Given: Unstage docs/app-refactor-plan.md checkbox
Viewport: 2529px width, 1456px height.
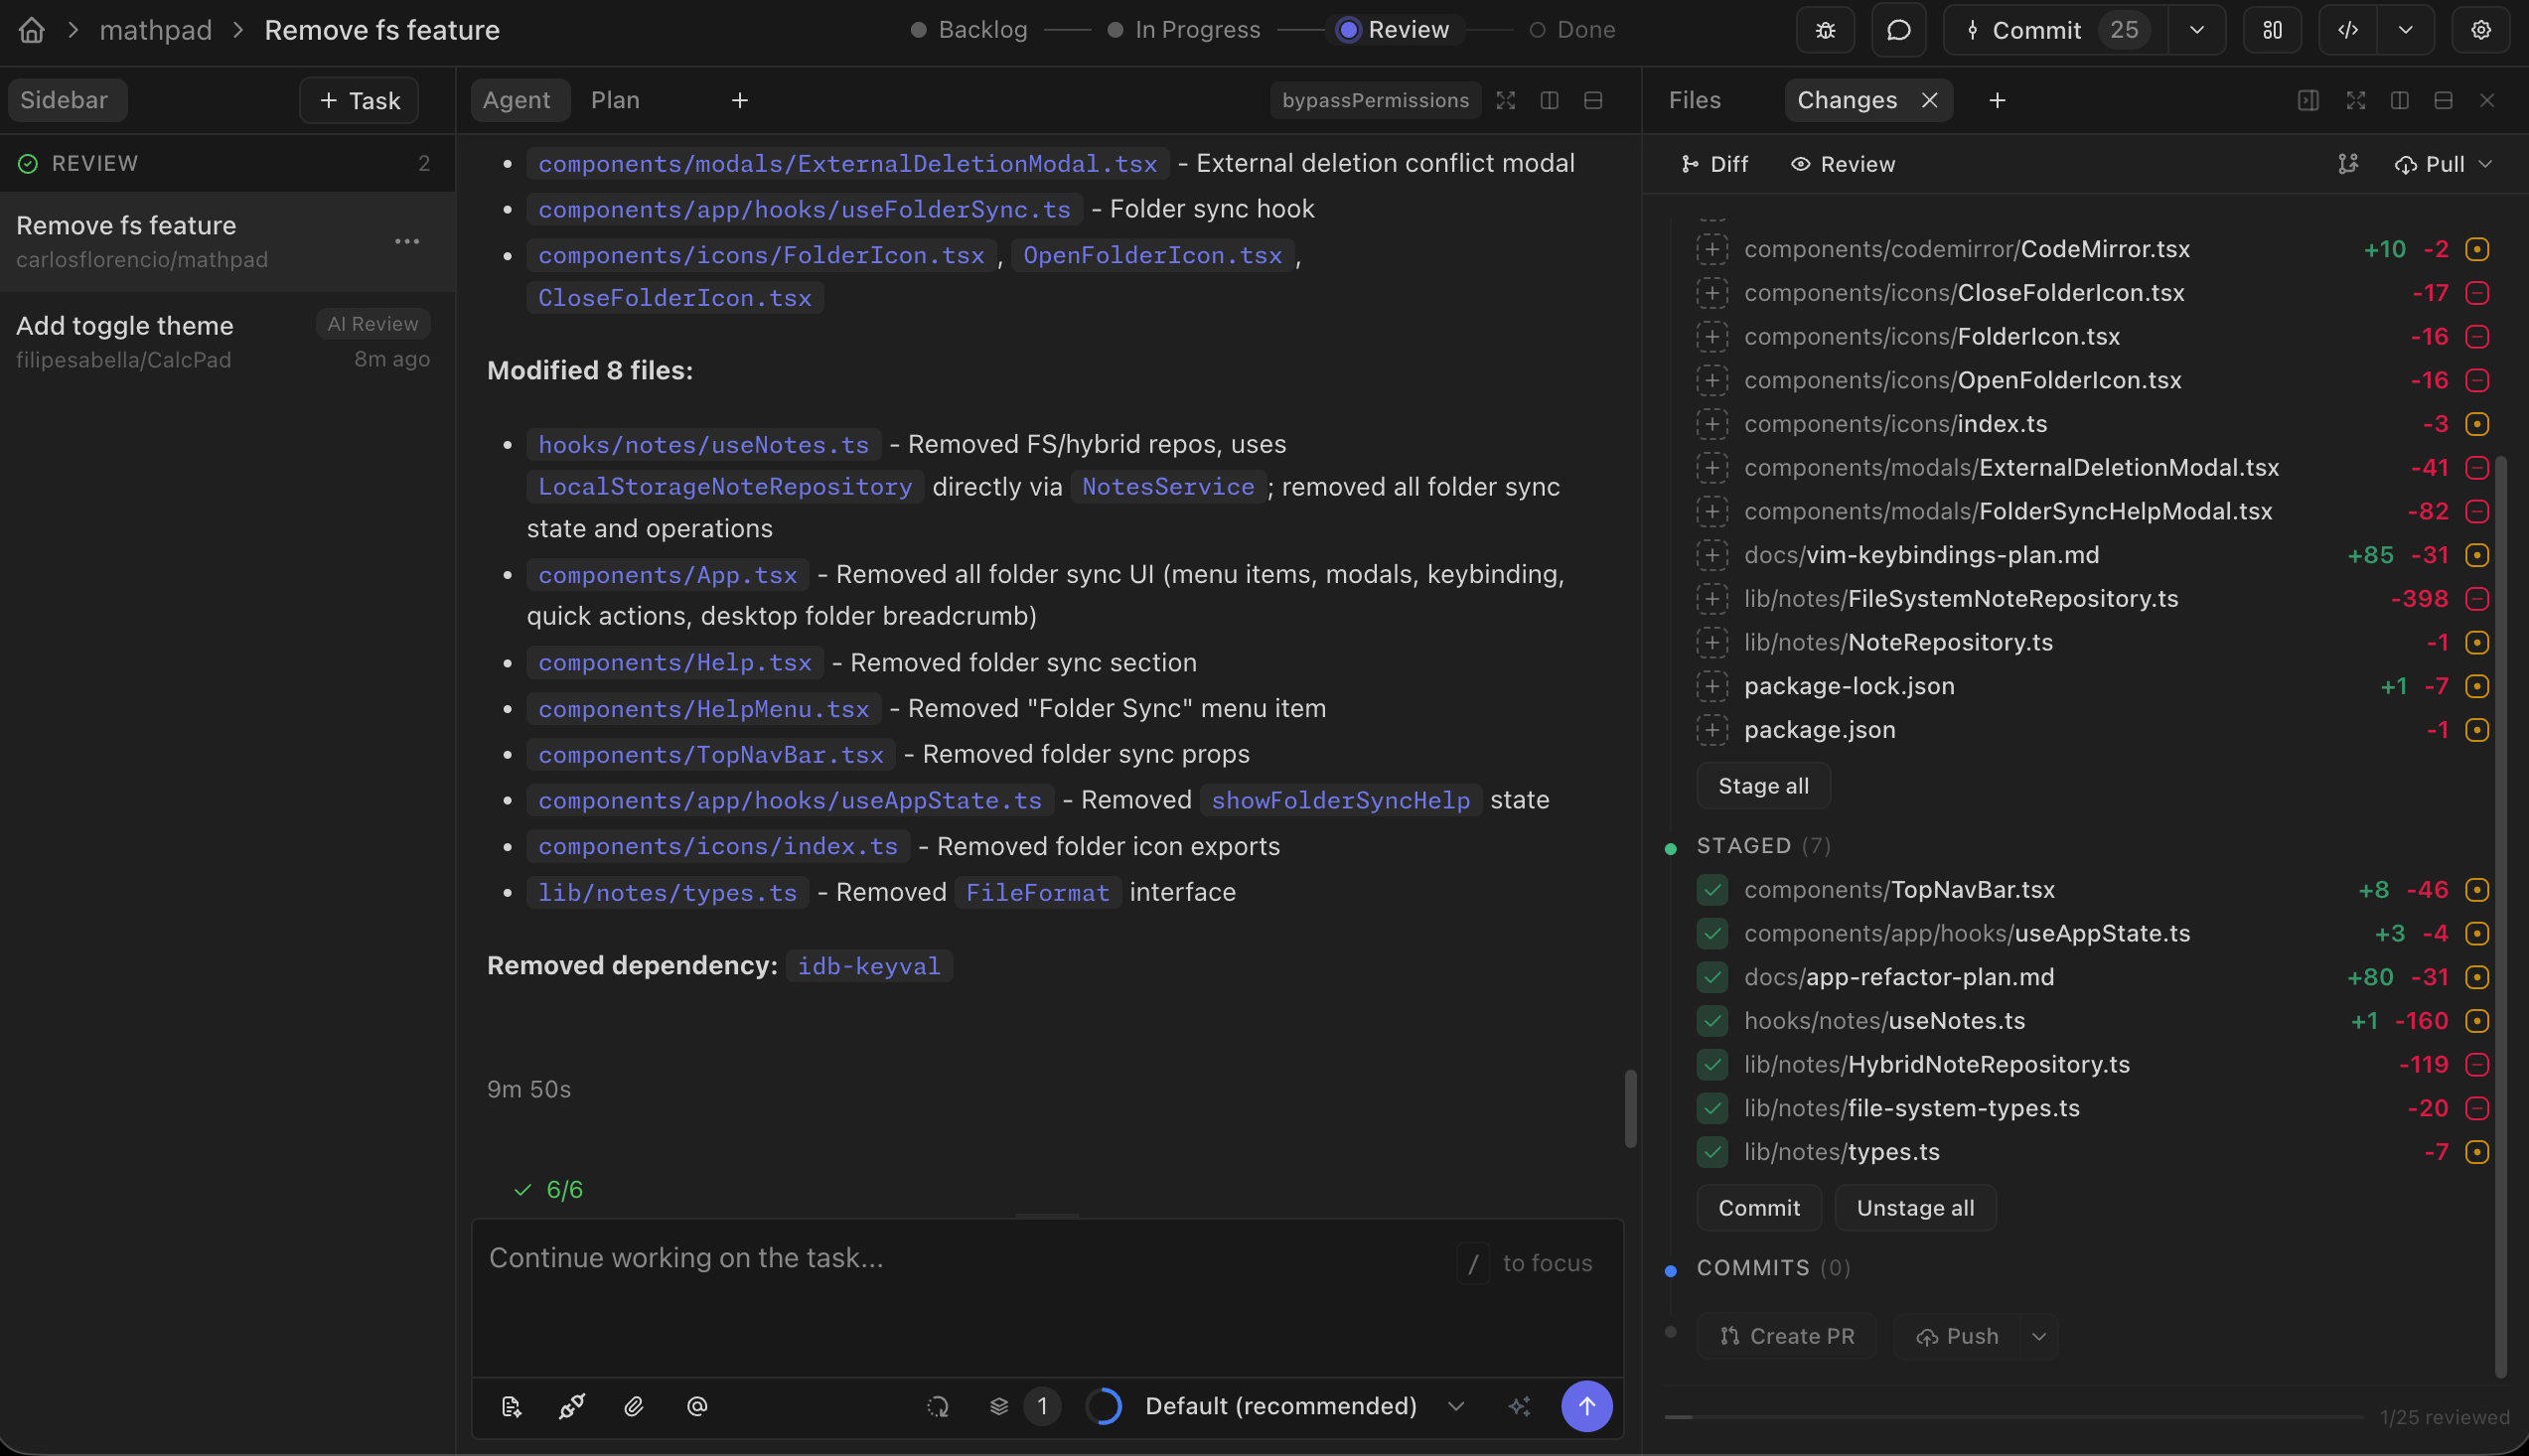Looking at the screenshot, I should click(x=1712, y=977).
